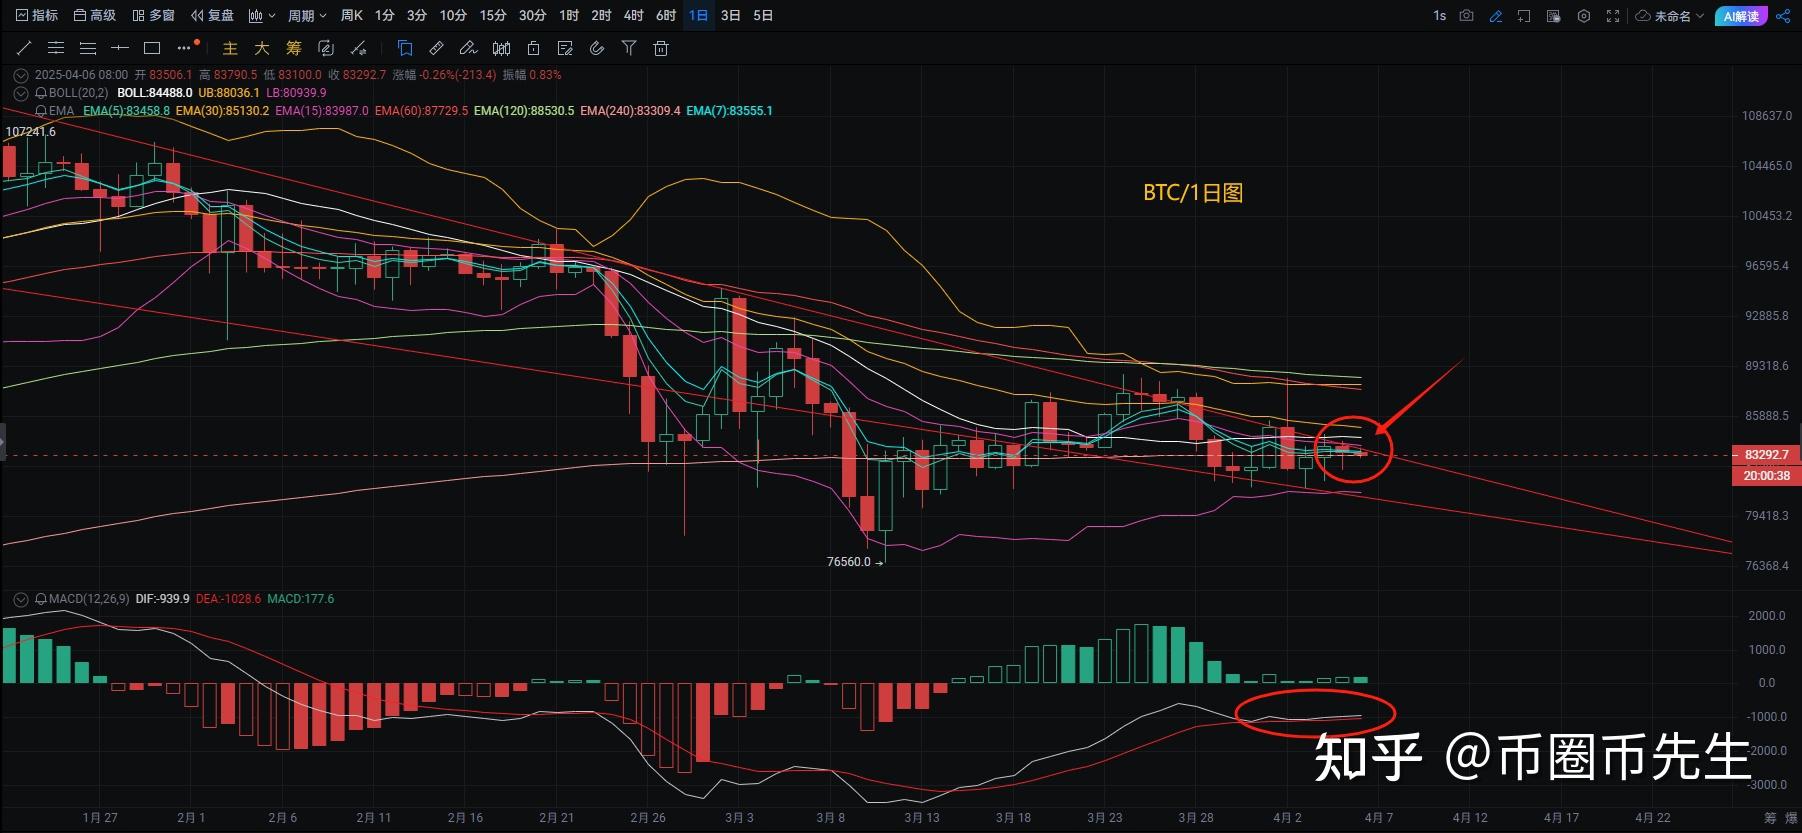Open the 指标 indicators menu

[37, 16]
